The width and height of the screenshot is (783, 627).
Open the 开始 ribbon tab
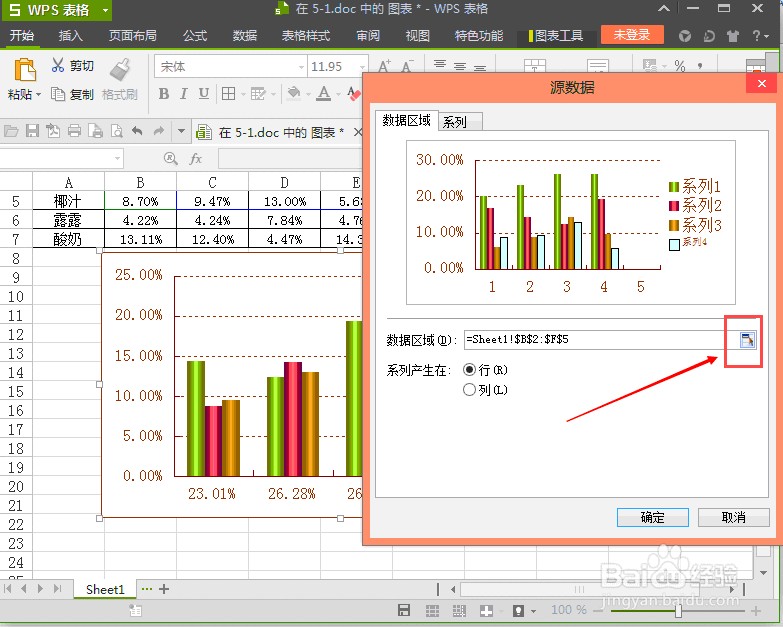[x=22, y=35]
